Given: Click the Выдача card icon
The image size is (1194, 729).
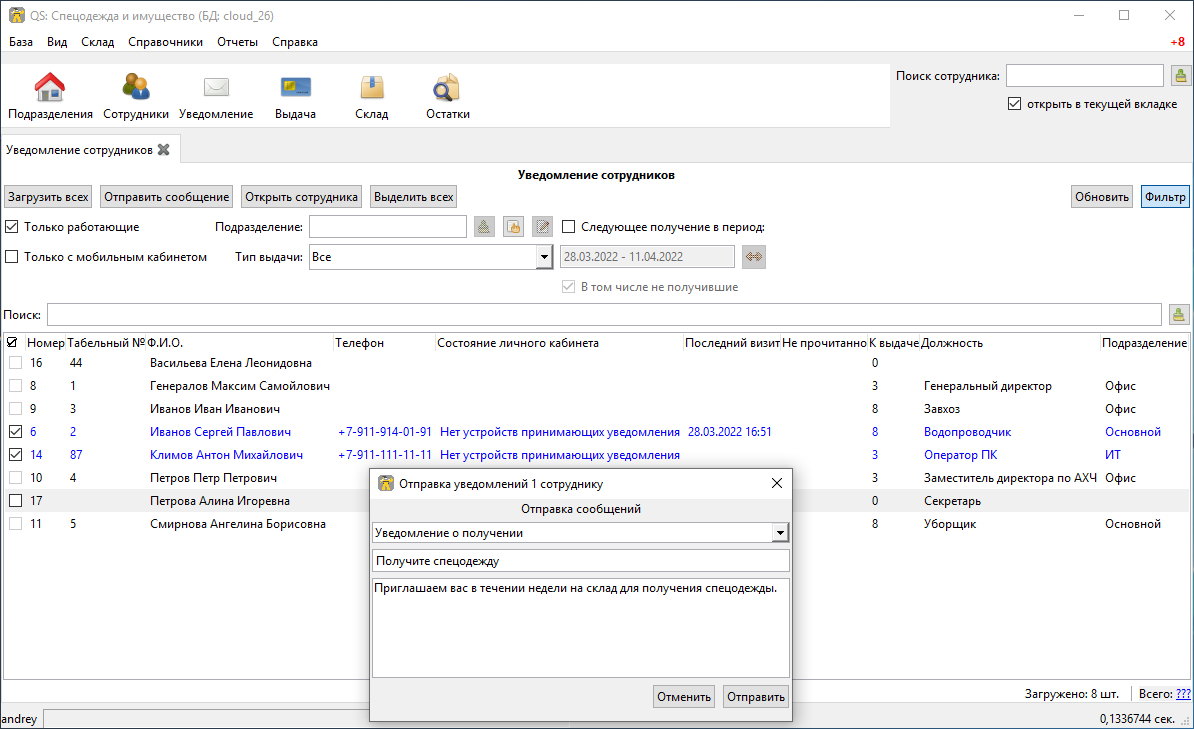Looking at the screenshot, I should [x=295, y=88].
